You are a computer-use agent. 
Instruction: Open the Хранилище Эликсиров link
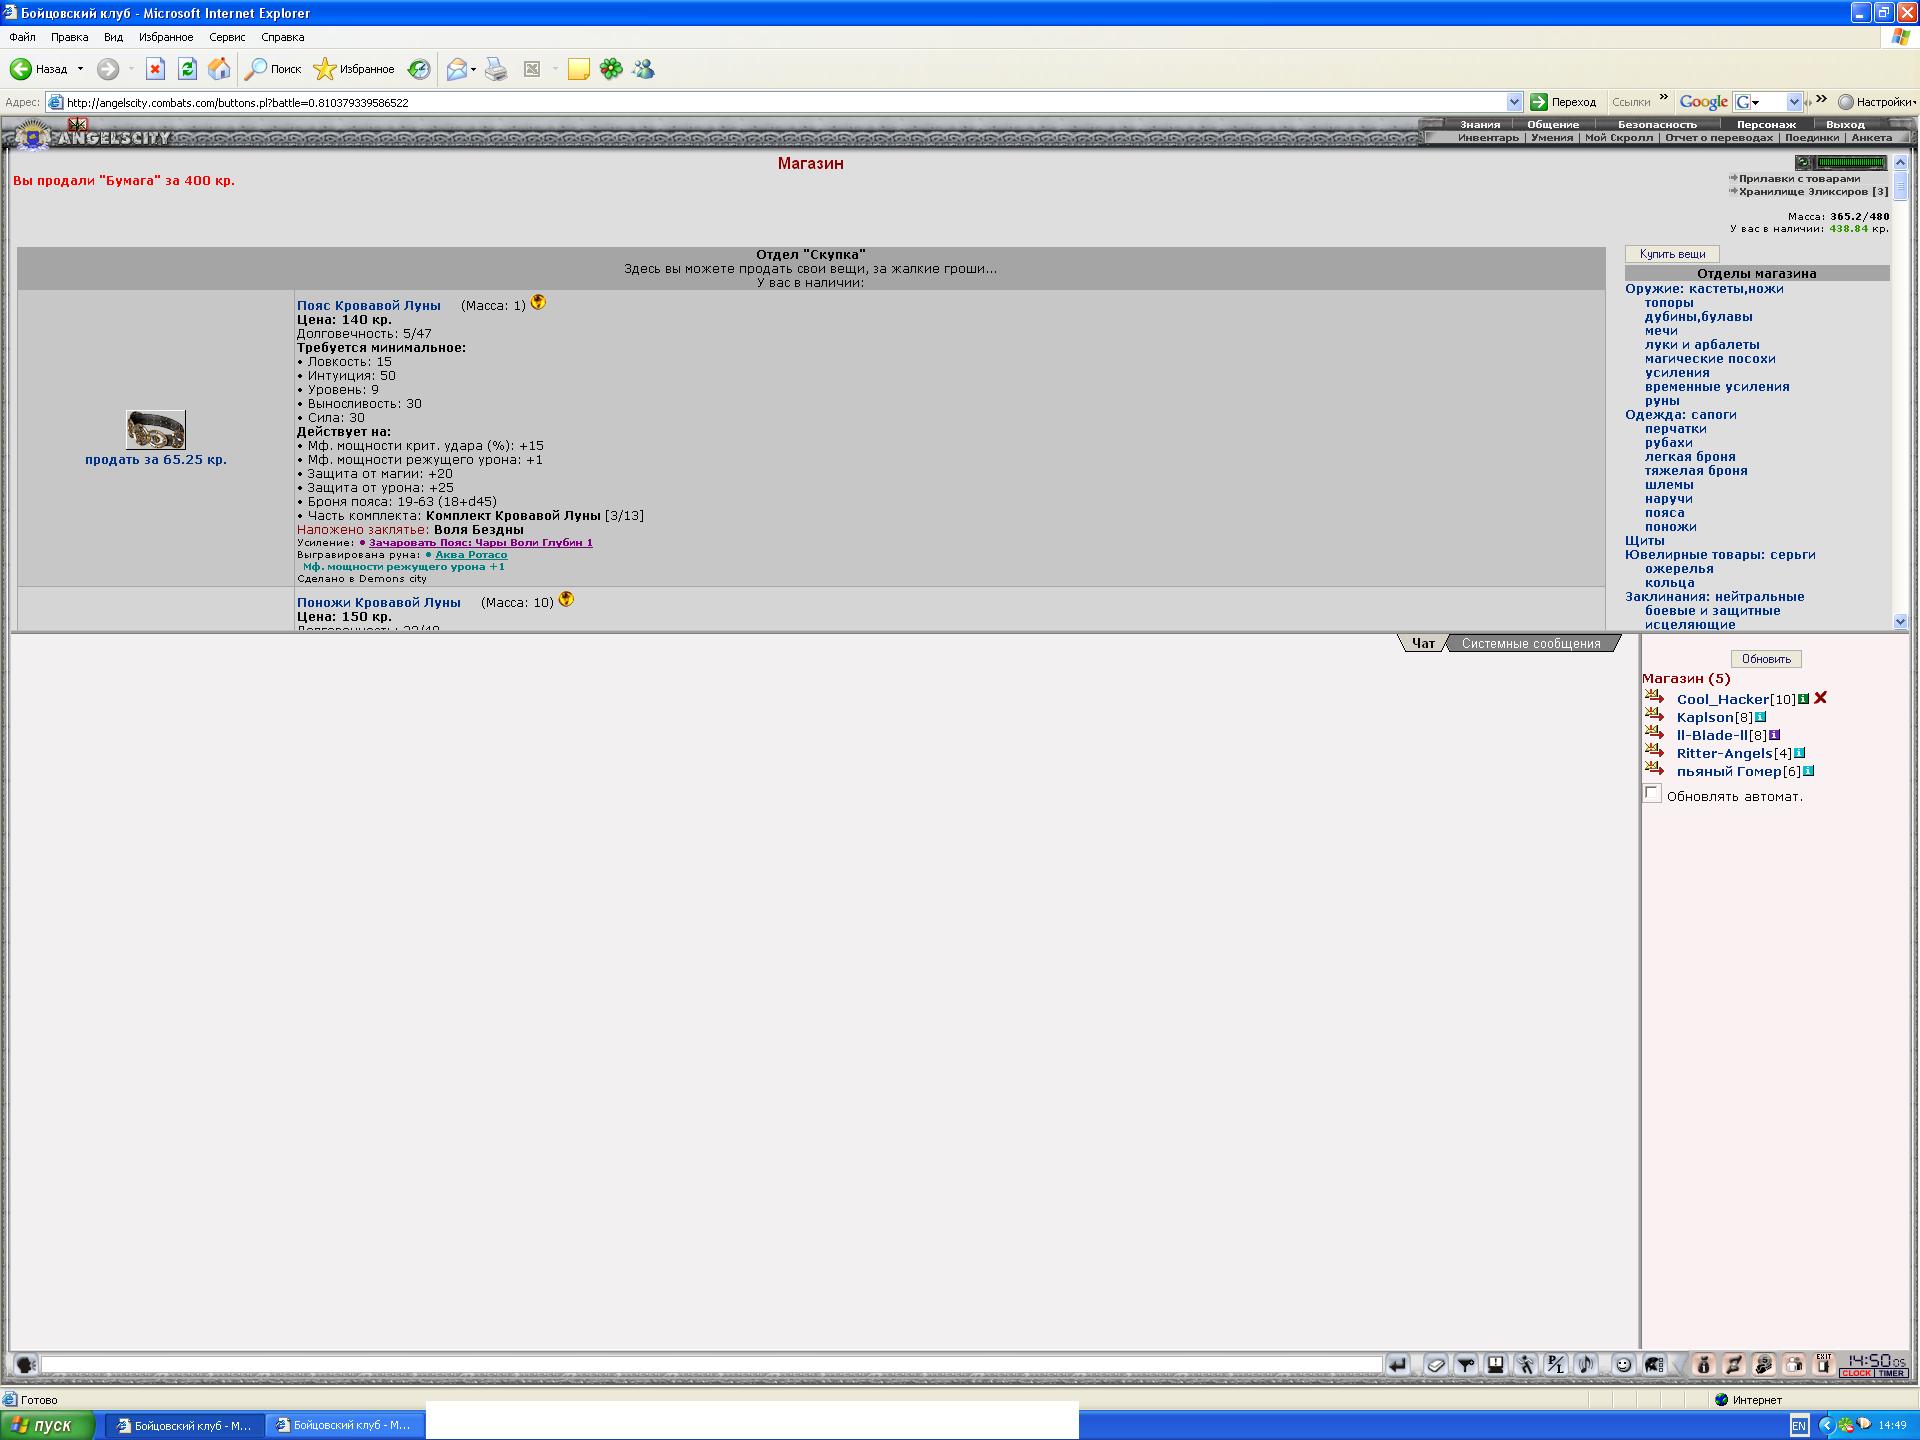coord(1813,191)
